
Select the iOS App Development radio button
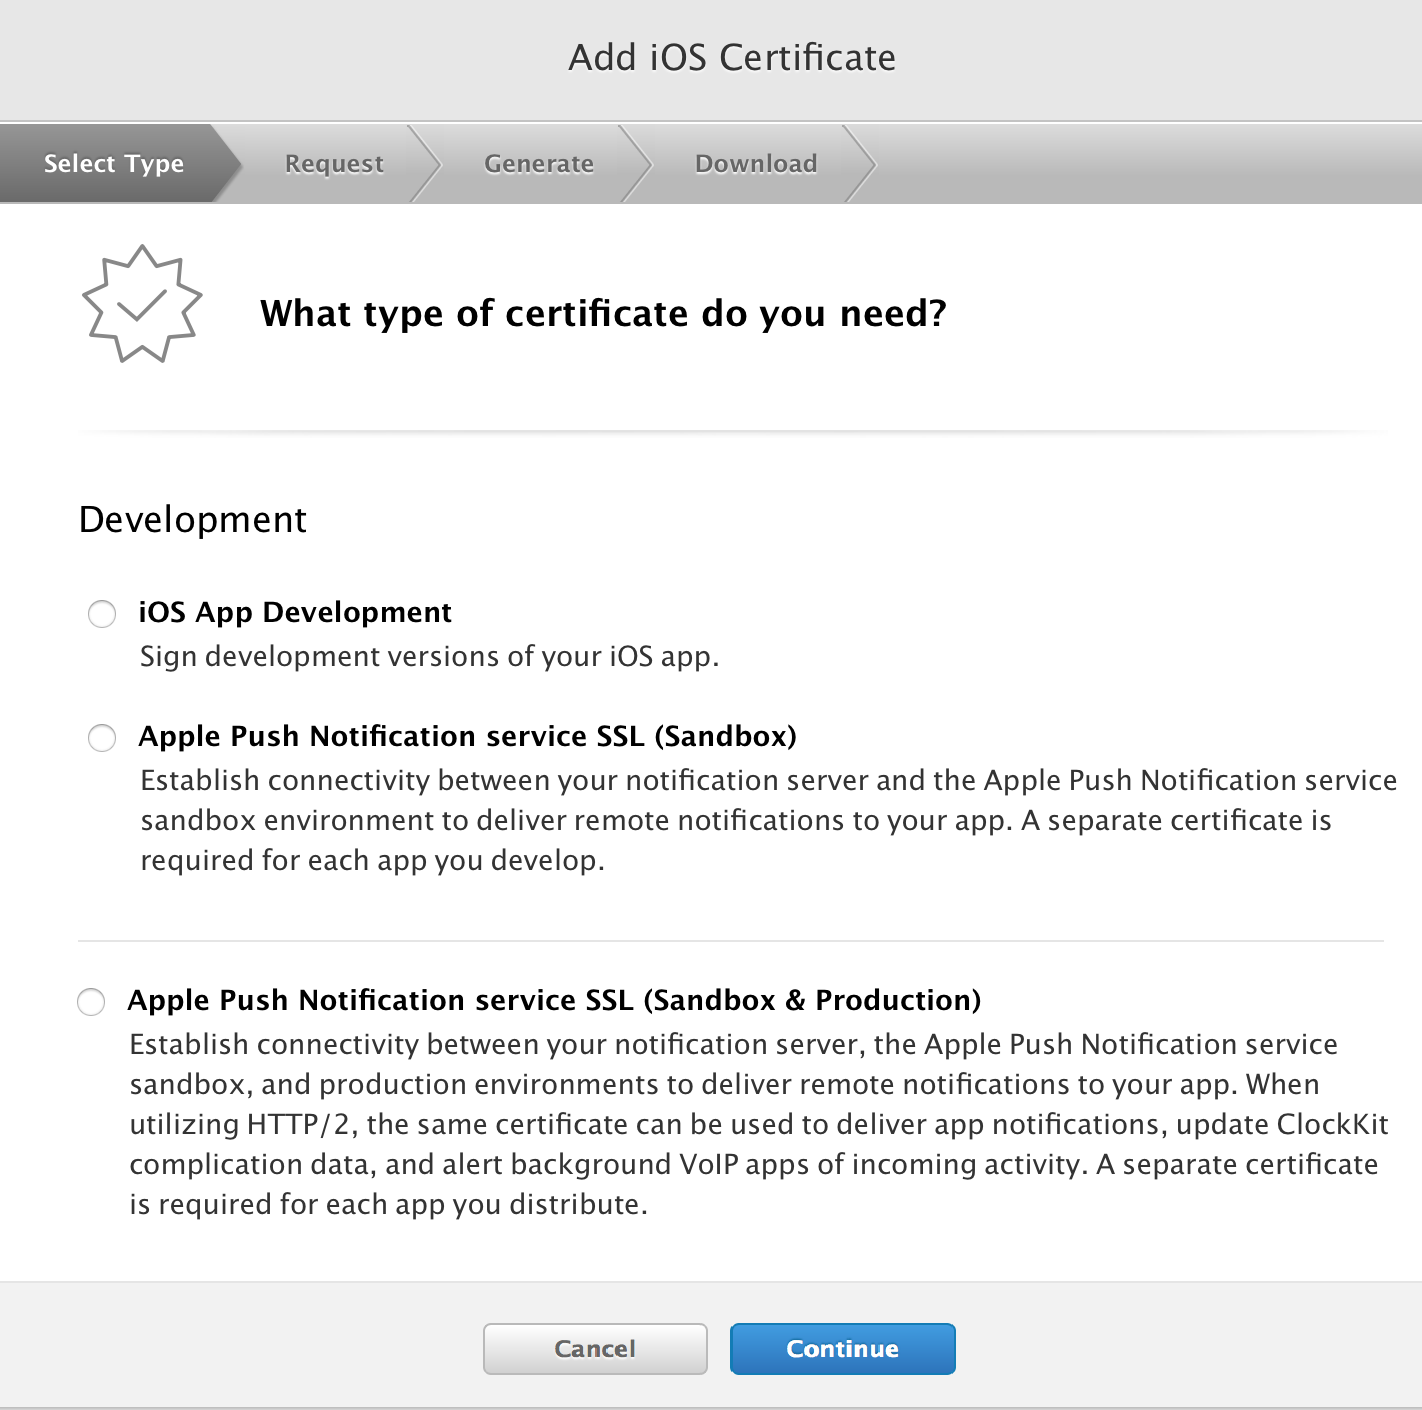pos(102,613)
